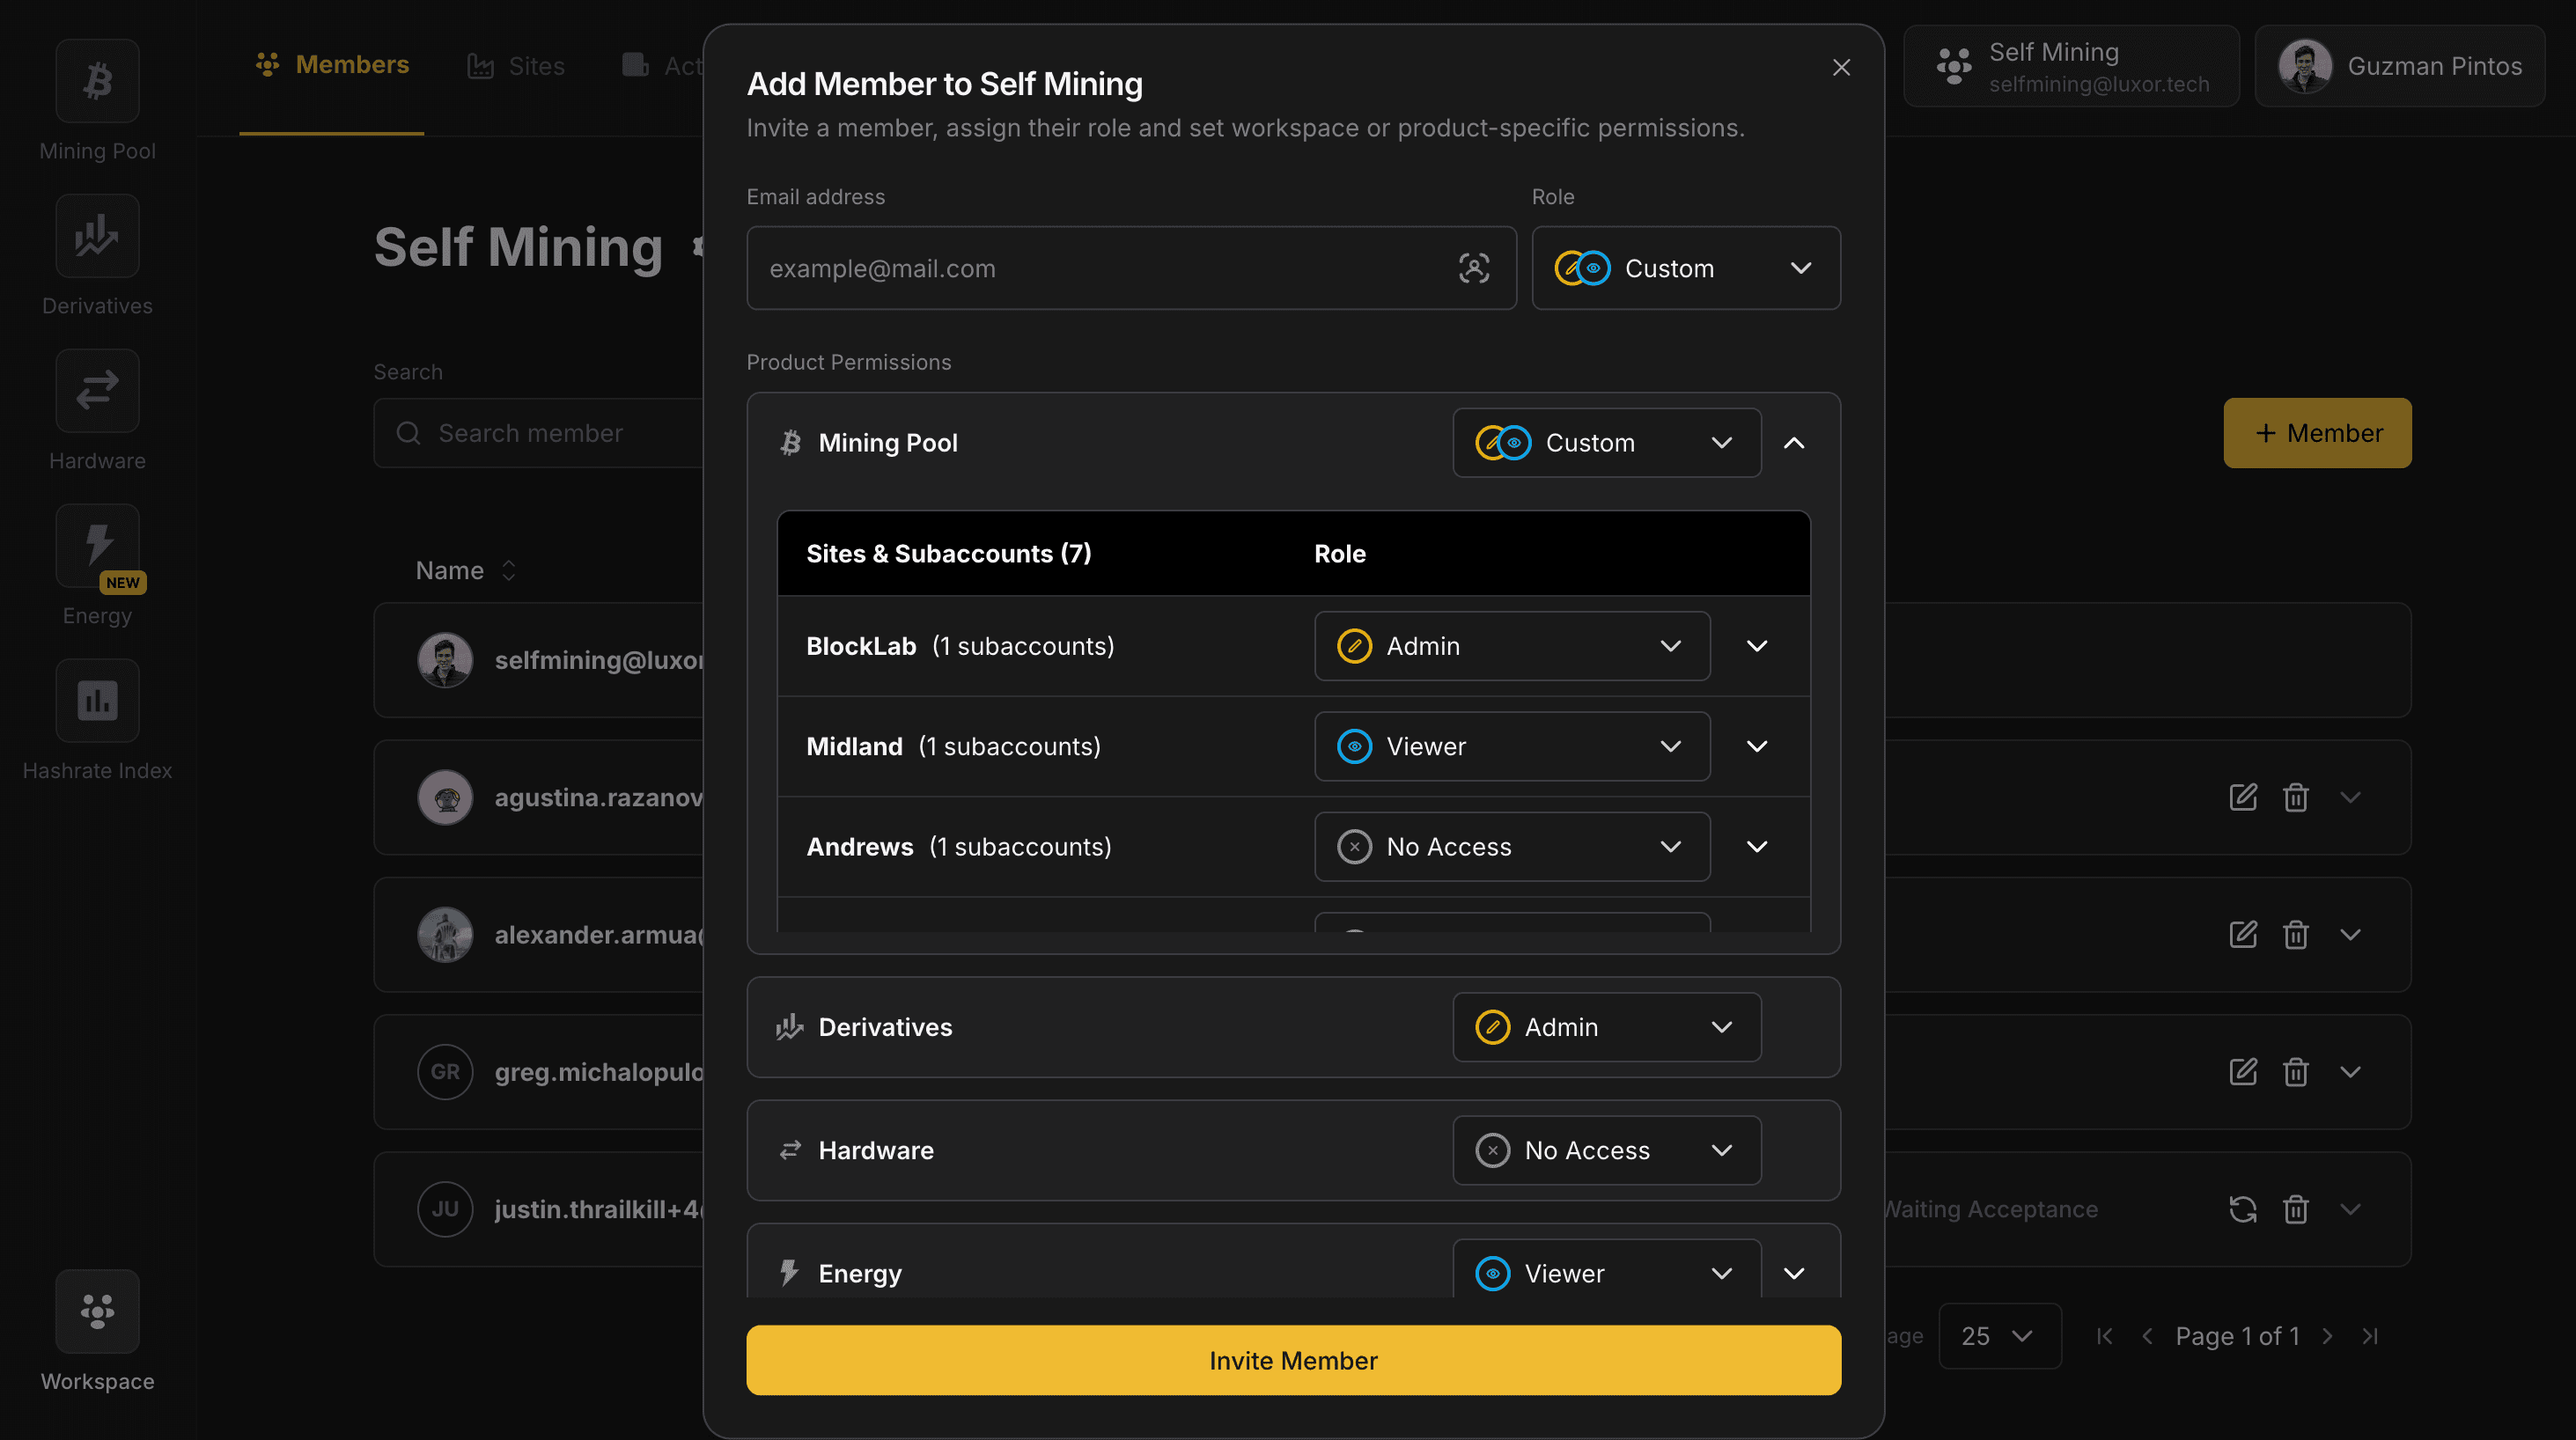Screen dimensions: 2576x1440
Task: Click the contact picker icon in email field
Action: point(1474,268)
